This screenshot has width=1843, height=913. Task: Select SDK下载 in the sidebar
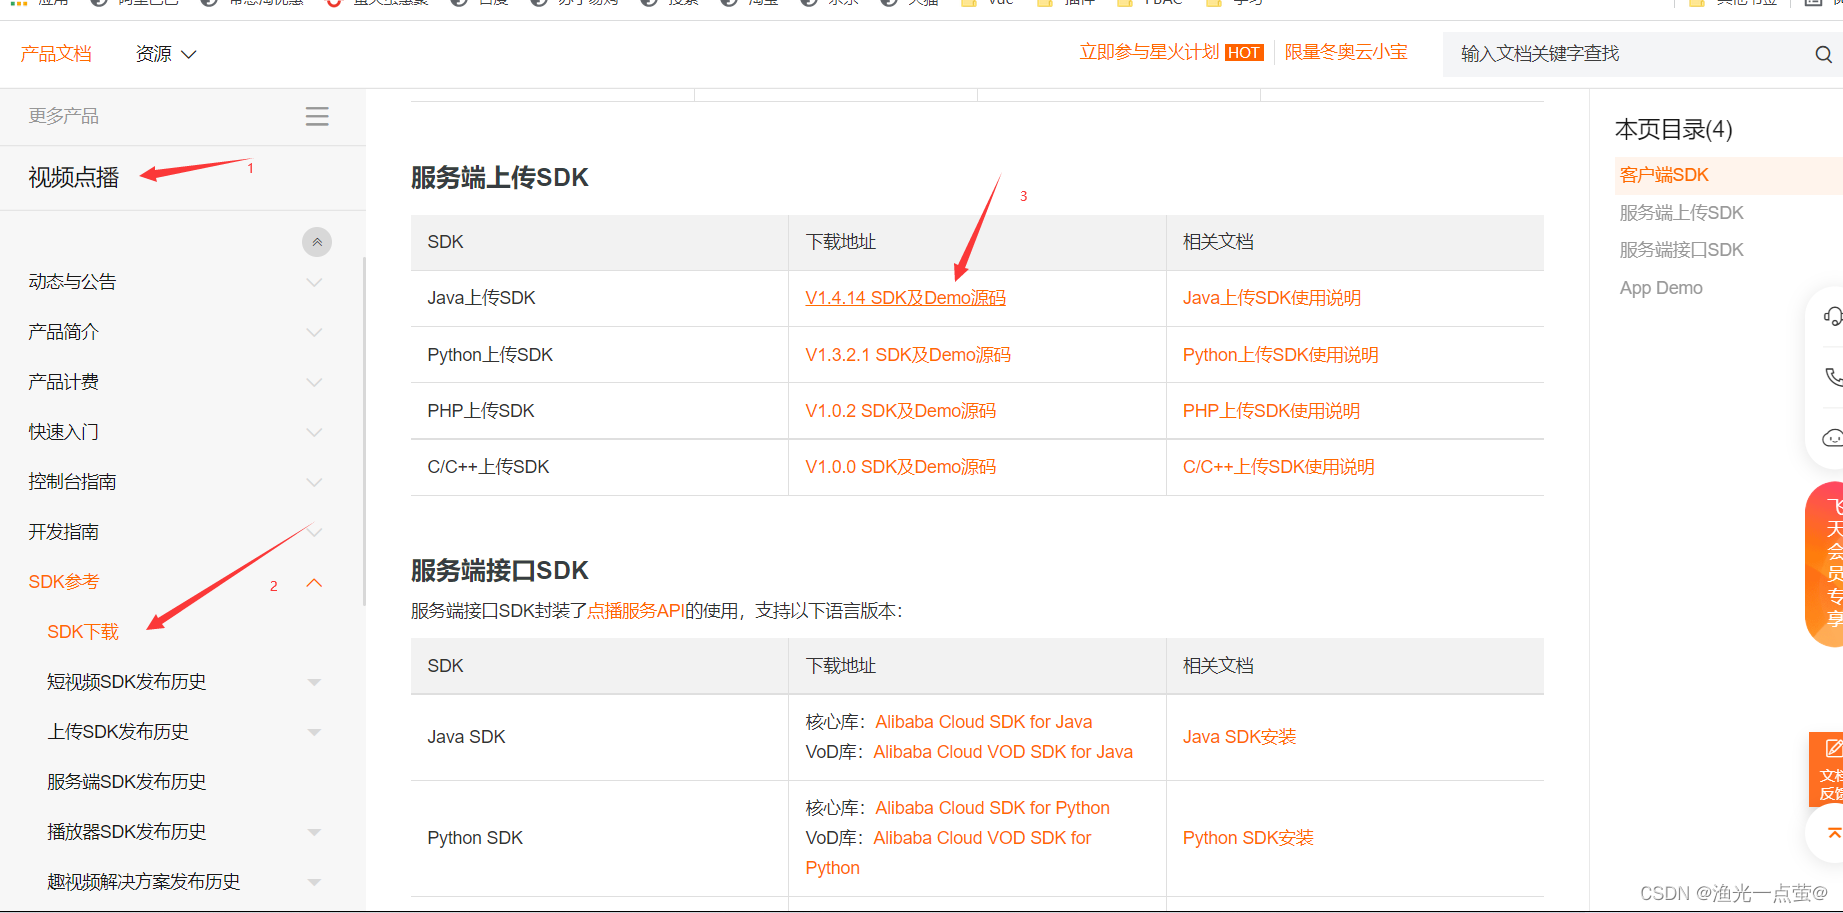point(83,632)
